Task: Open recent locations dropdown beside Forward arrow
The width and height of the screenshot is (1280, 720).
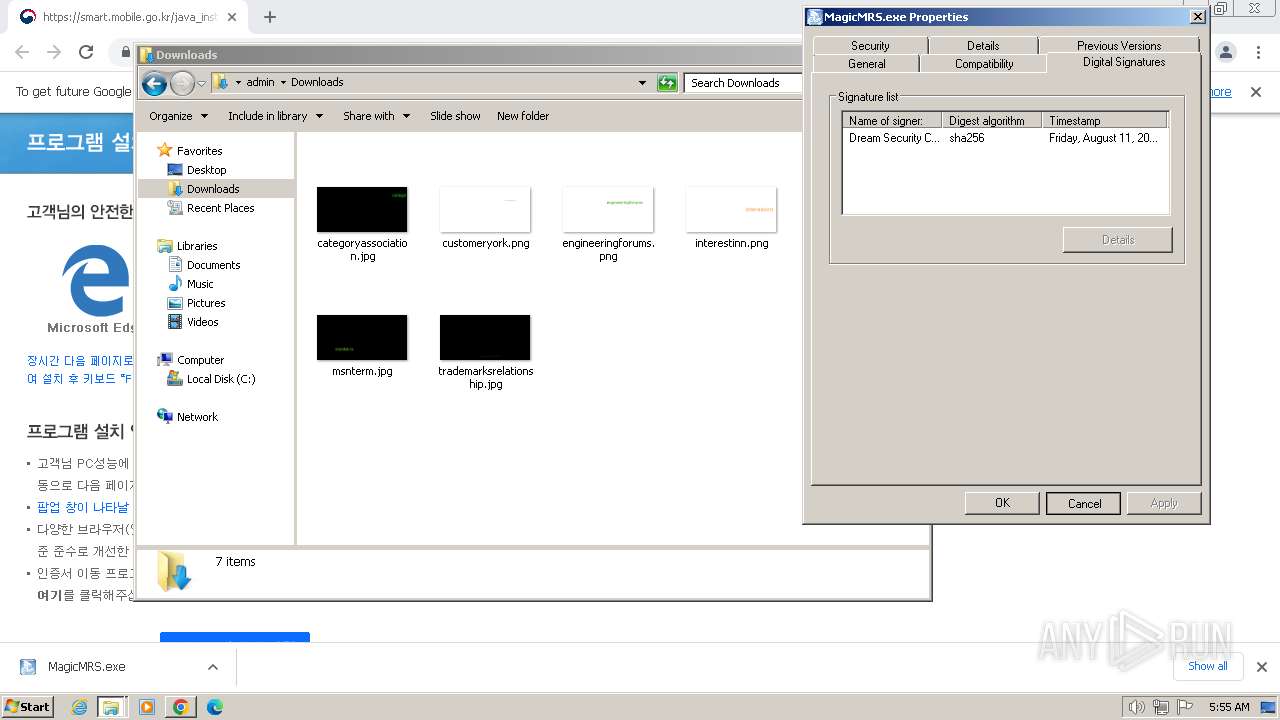Action: point(201,83)
